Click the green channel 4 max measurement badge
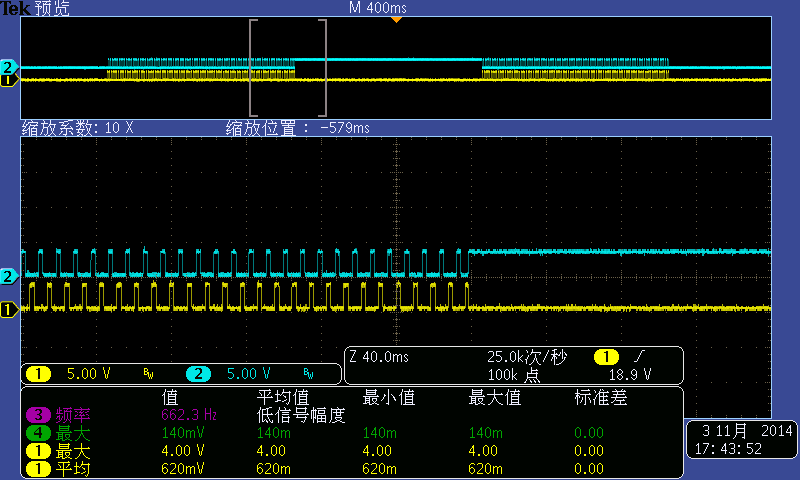This screenshot has height=480, width=800. 38,434
